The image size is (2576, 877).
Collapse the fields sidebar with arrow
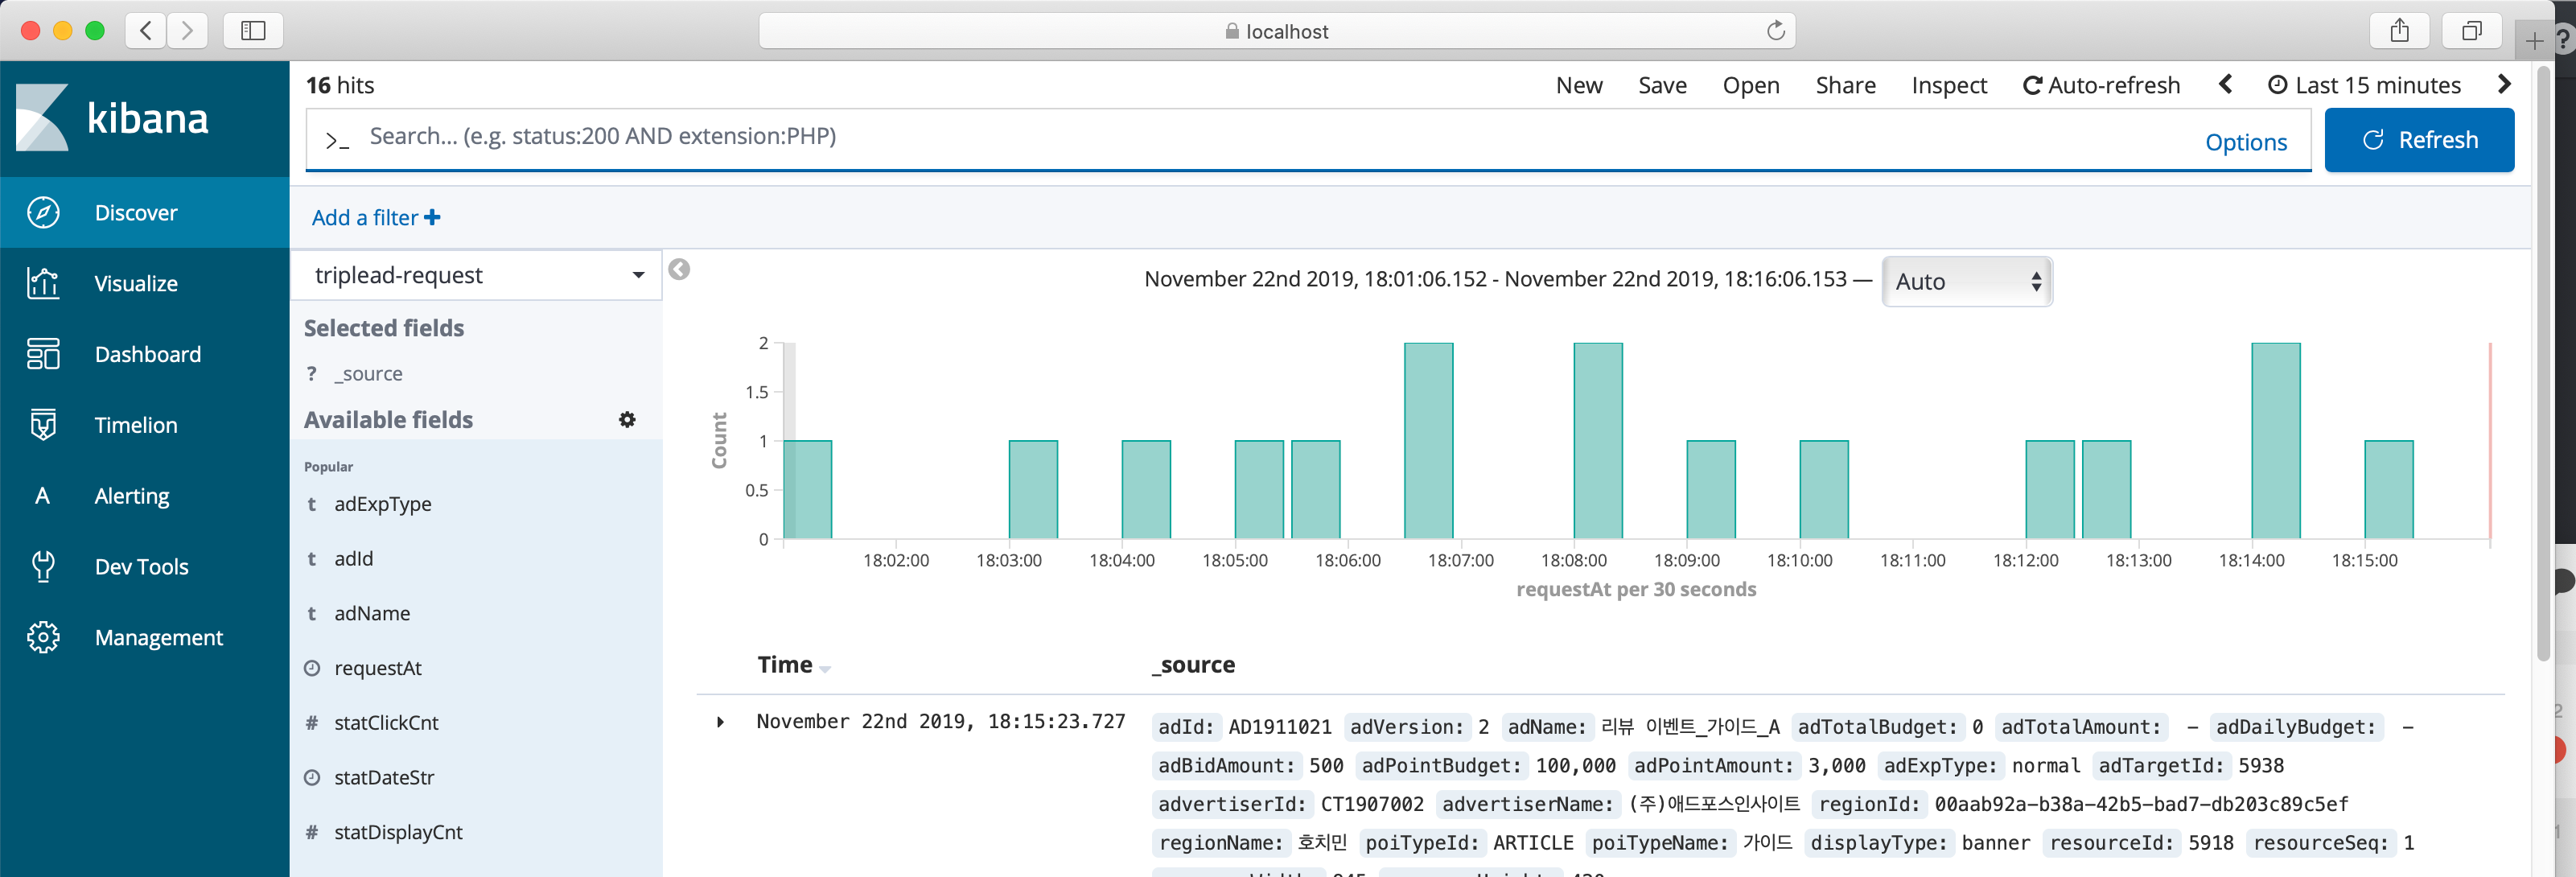coord(679,270)
